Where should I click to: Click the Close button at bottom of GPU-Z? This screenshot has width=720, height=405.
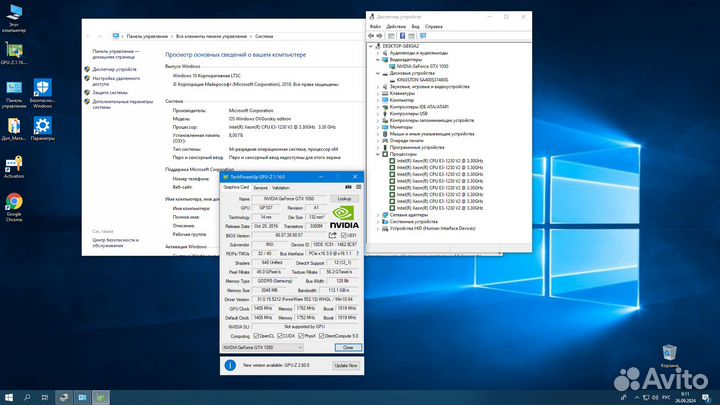[x=348, y=348]
